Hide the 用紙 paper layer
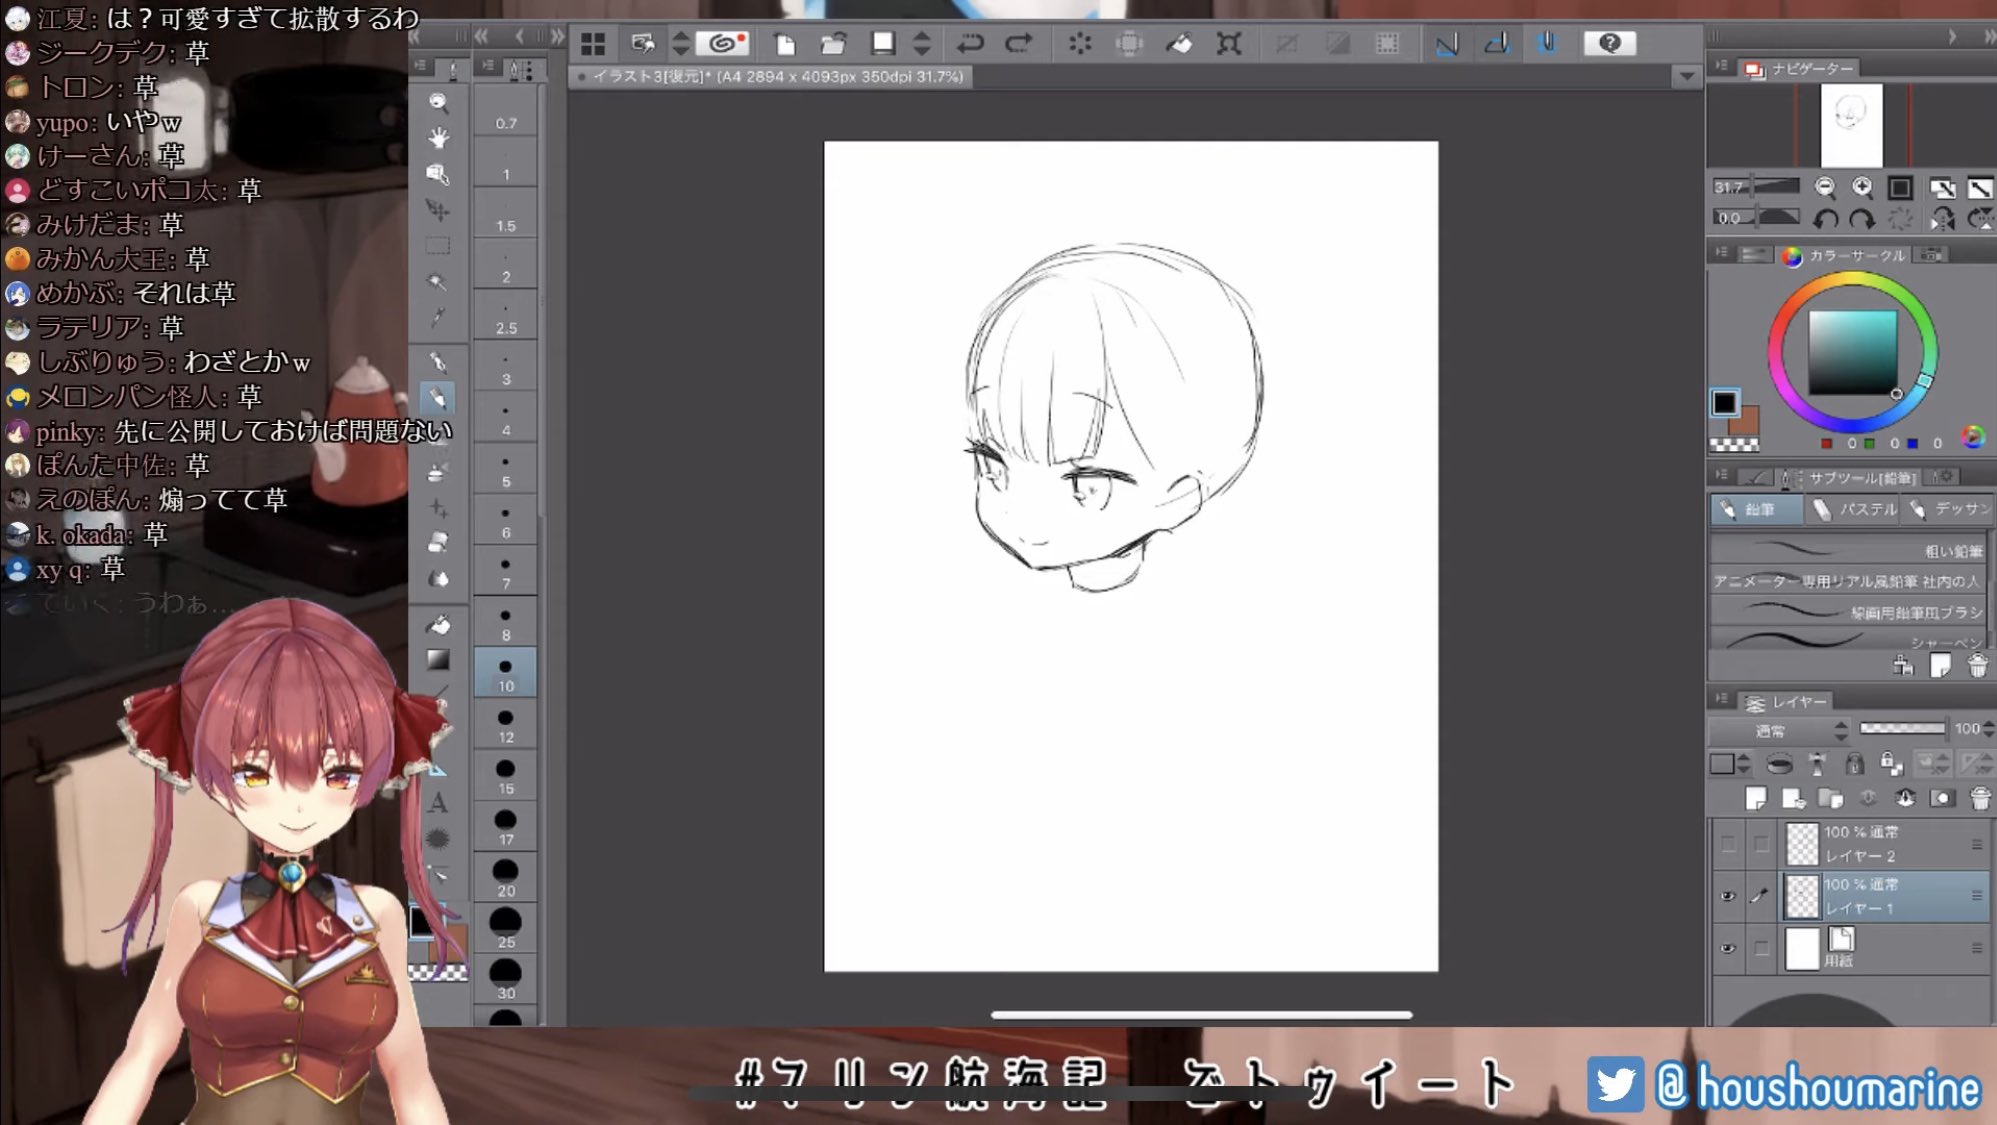 pyautogui.click(x=1728, y=948)
